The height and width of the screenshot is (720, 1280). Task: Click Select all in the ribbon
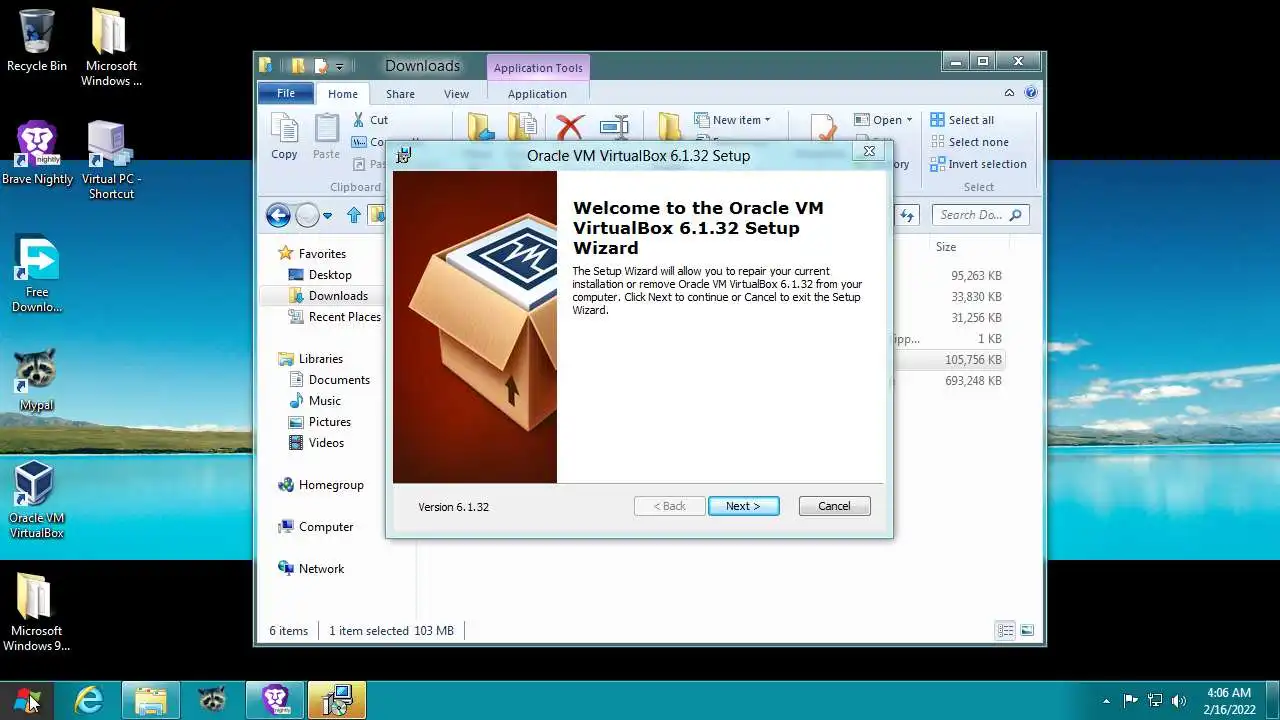pos(962,120)
